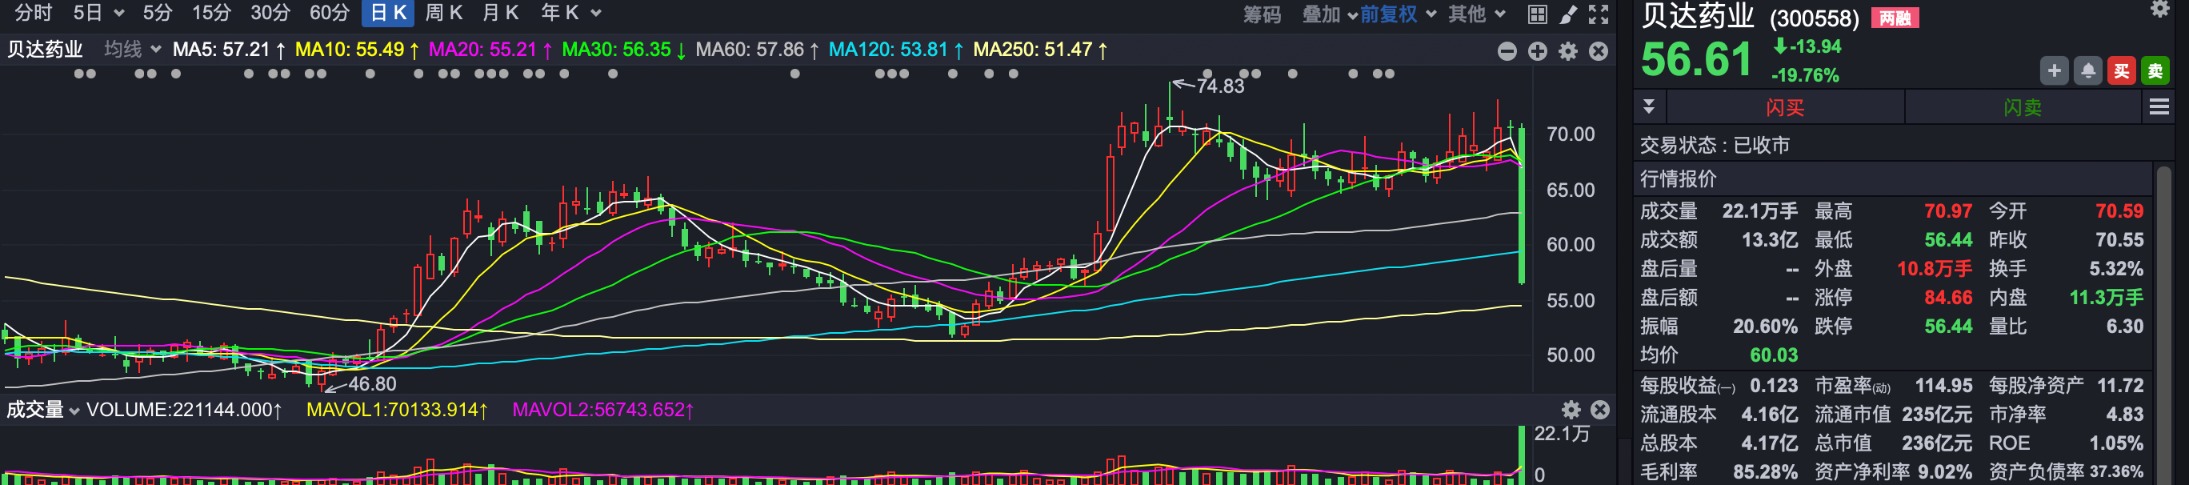Screen dimensions: 2189x485
Task: Click the red 买 buy button
Action: pyautogui.click(x=2121, y=71)
